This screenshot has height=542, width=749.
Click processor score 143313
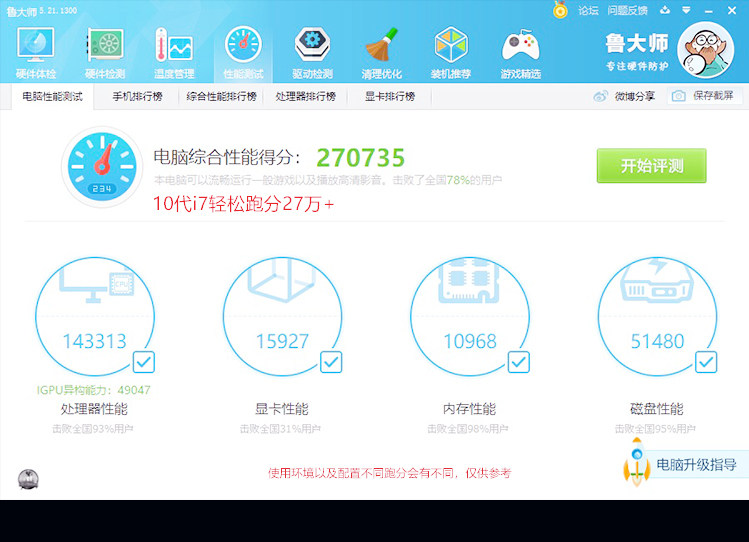coord(95,341)
